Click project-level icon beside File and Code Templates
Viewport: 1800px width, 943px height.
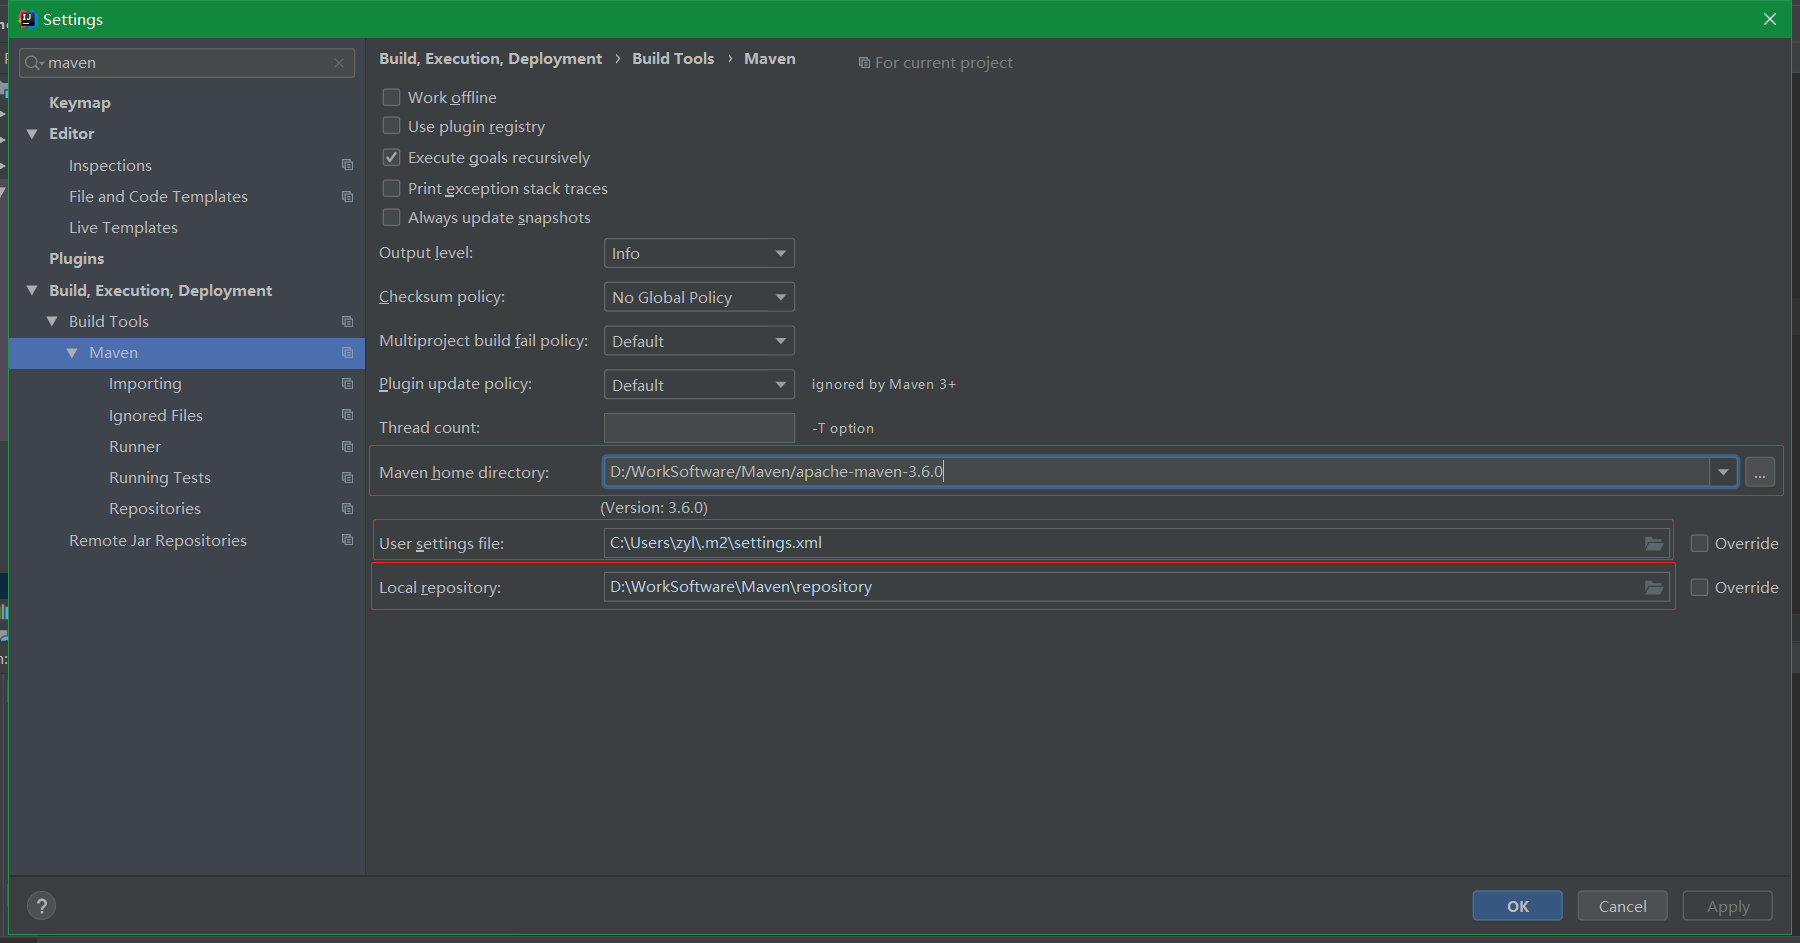[x=347, y=196]
